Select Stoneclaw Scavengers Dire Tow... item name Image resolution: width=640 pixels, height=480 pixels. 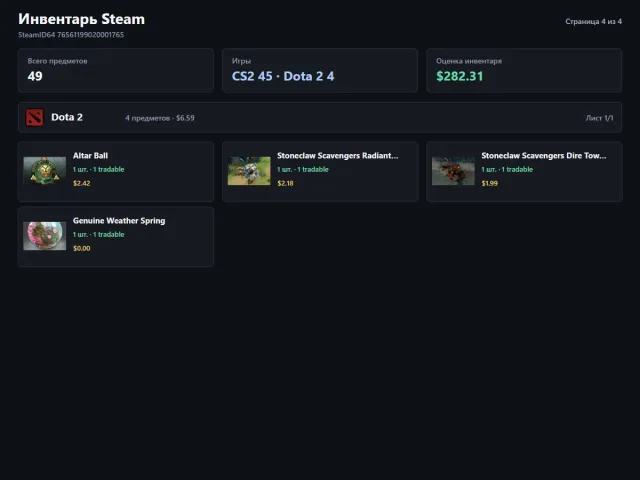(544, 156)
